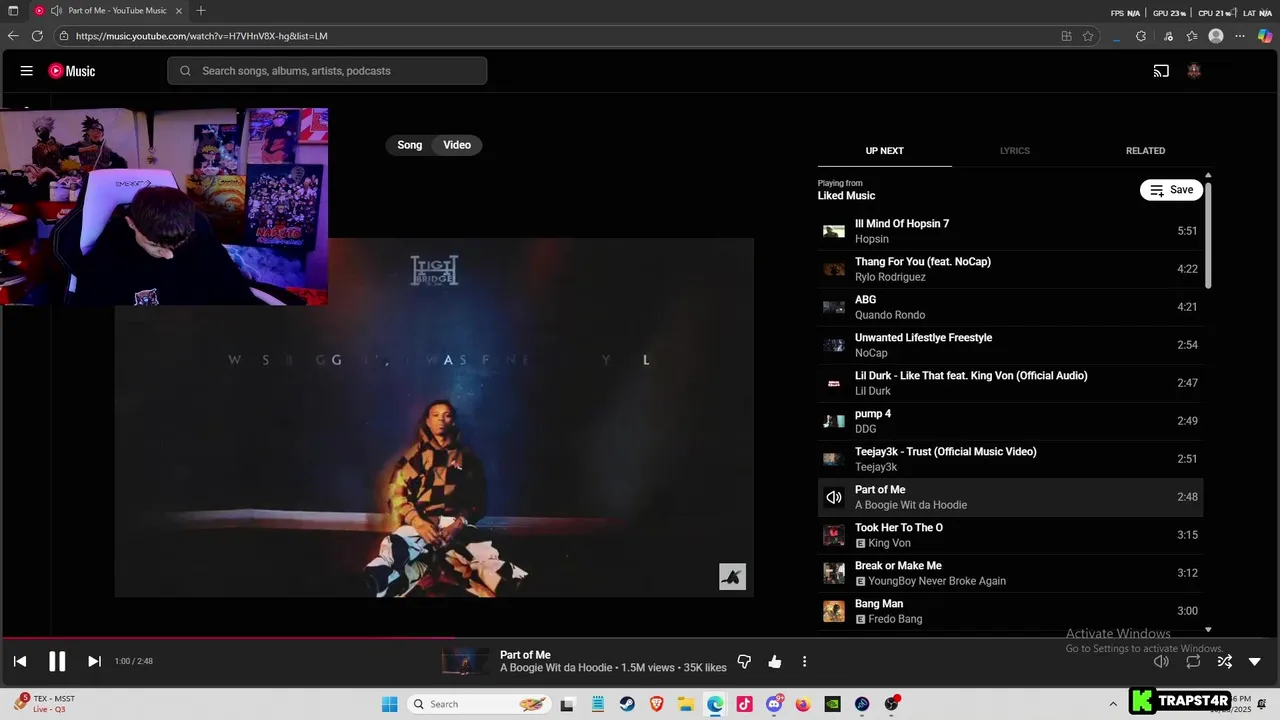The width and height of the screenshot is (1280, 720).
Task: Click the player bar album thumbnail
Action: click(x=466, y=661)
